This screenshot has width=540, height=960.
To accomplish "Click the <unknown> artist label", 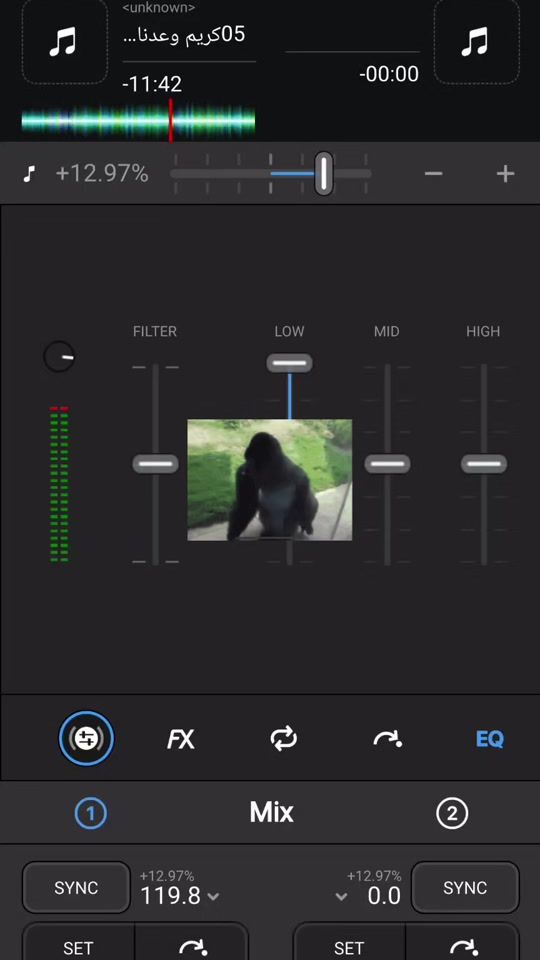I will pos(159,9).
